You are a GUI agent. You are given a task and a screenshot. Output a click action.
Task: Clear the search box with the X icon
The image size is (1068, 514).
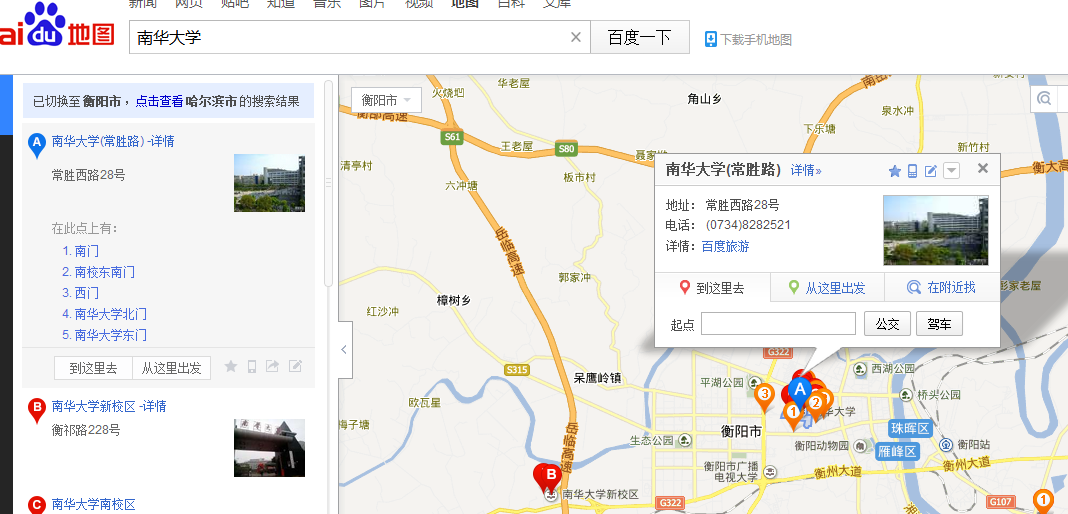(x=576, y=37)
